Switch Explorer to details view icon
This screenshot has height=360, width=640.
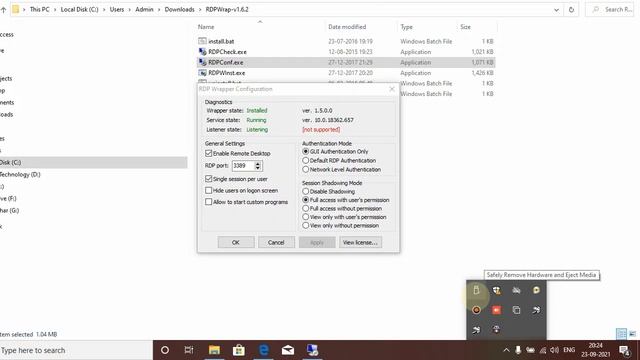(621, 334)
